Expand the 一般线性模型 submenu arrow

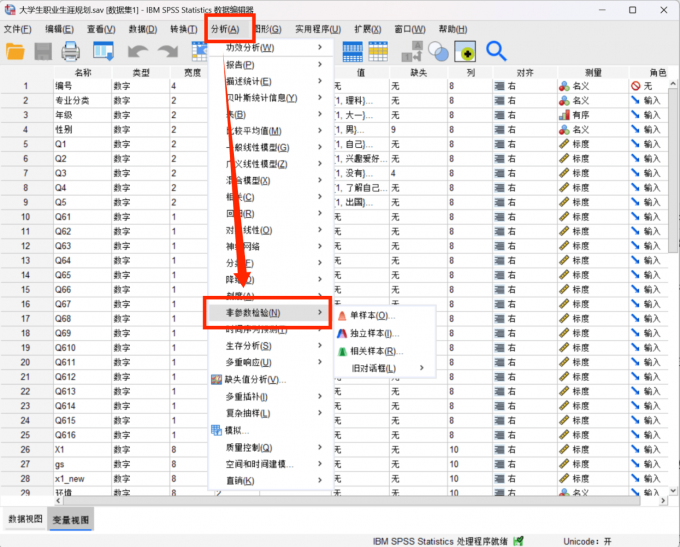(320, 147)
